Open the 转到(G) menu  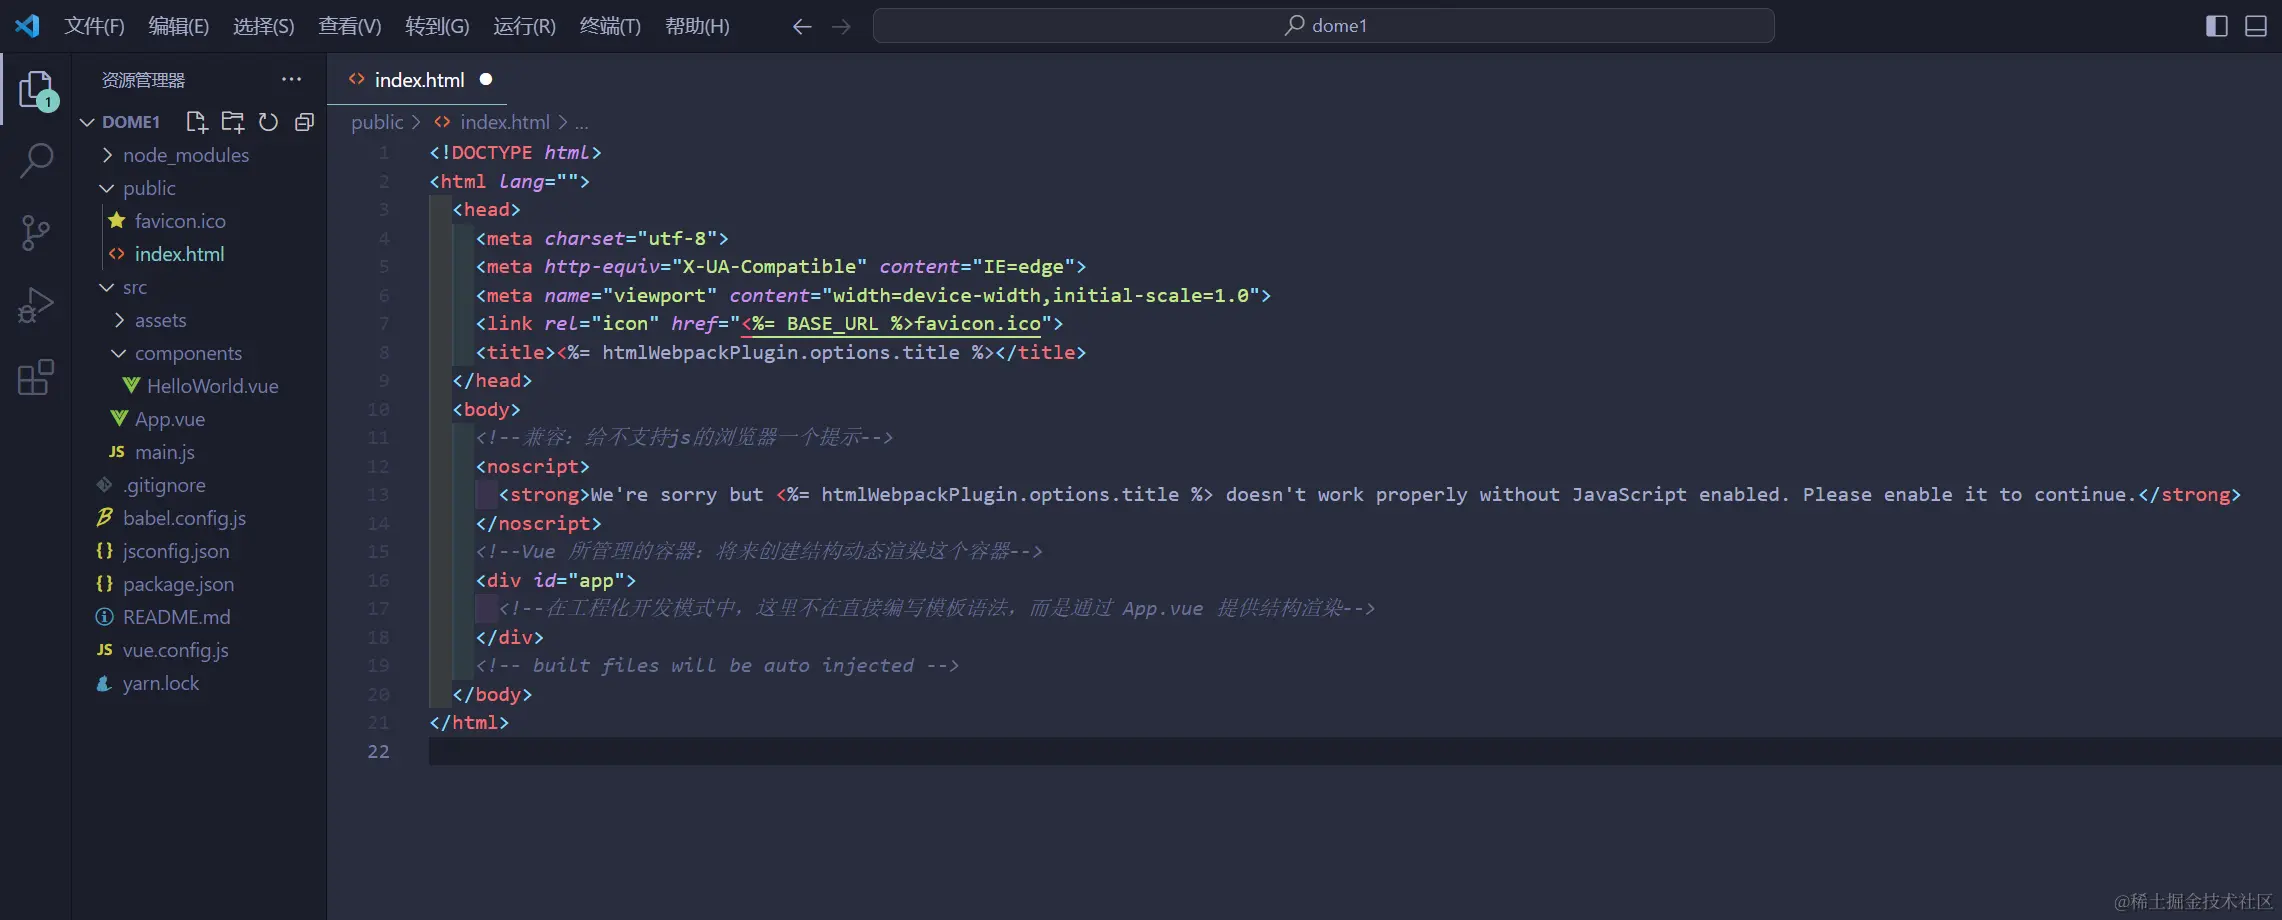pos(437,26)
